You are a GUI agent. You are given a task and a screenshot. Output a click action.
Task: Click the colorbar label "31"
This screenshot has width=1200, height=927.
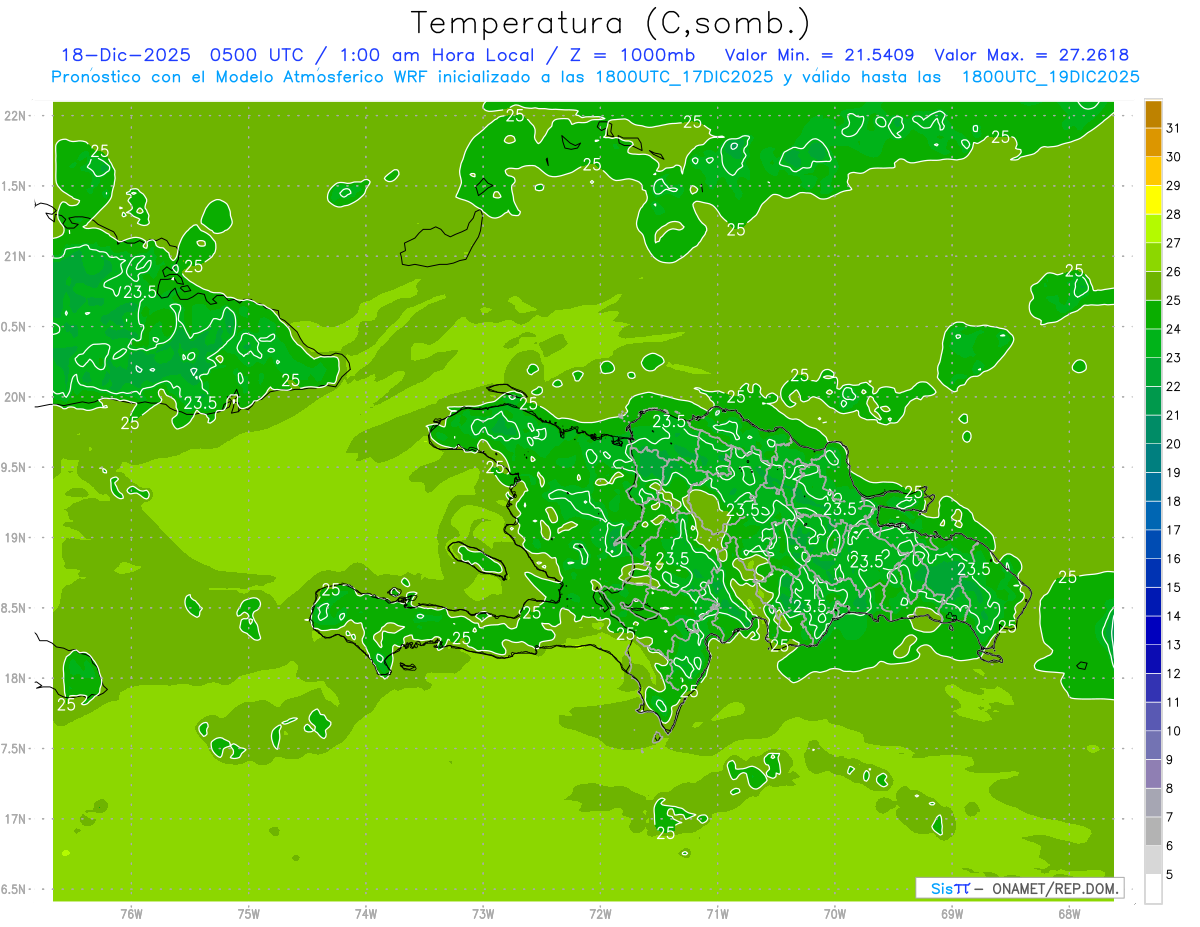pyautogui.click(x=1173, y=128)
